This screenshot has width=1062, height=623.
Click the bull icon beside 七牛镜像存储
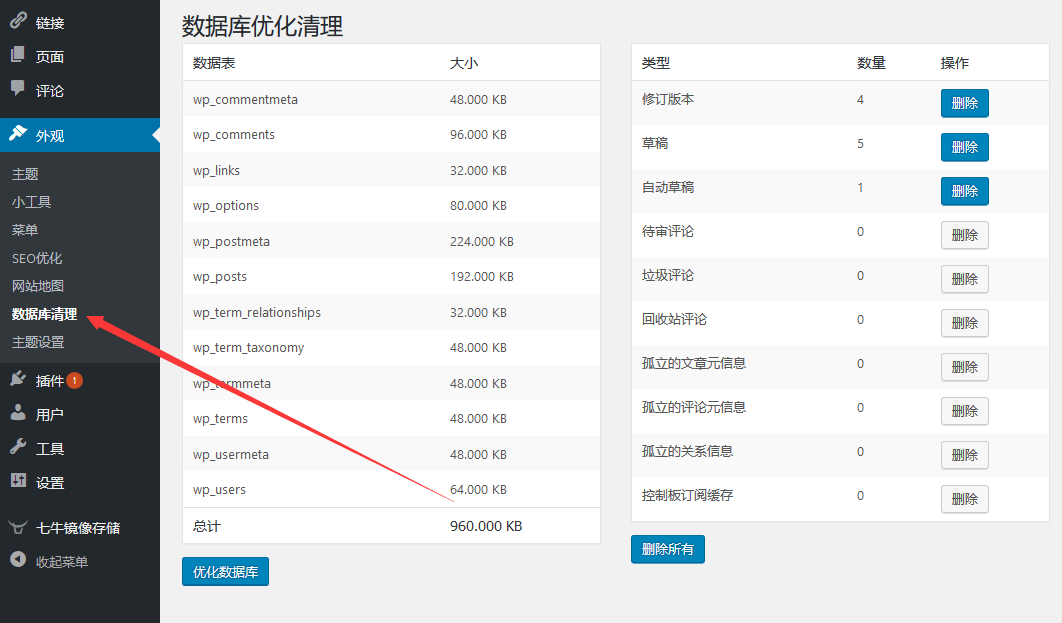pyautogui.click(x=18, y=527)
